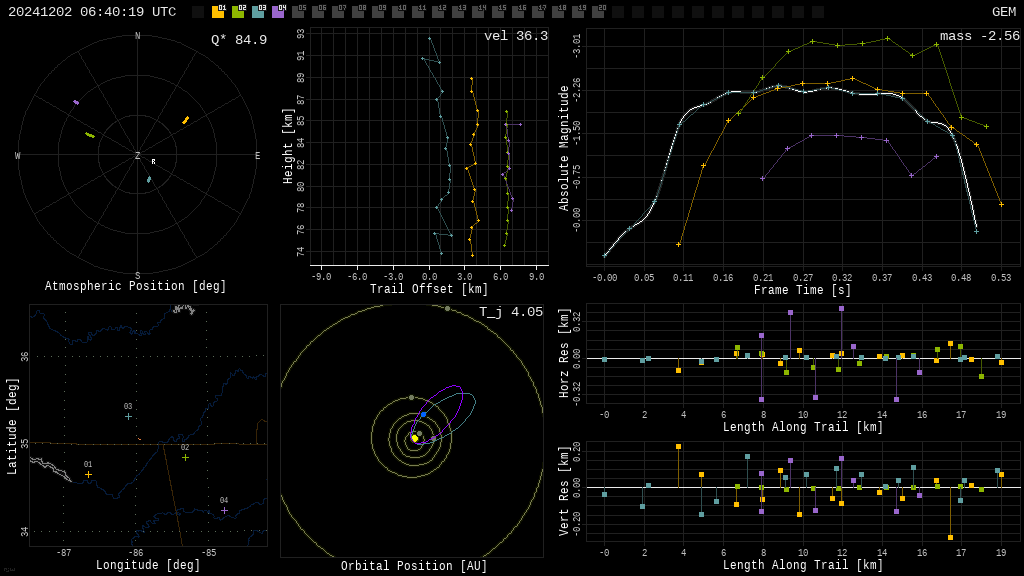Select the yellow station 01 swatch

pyautogui.click(x=218, y=12)
